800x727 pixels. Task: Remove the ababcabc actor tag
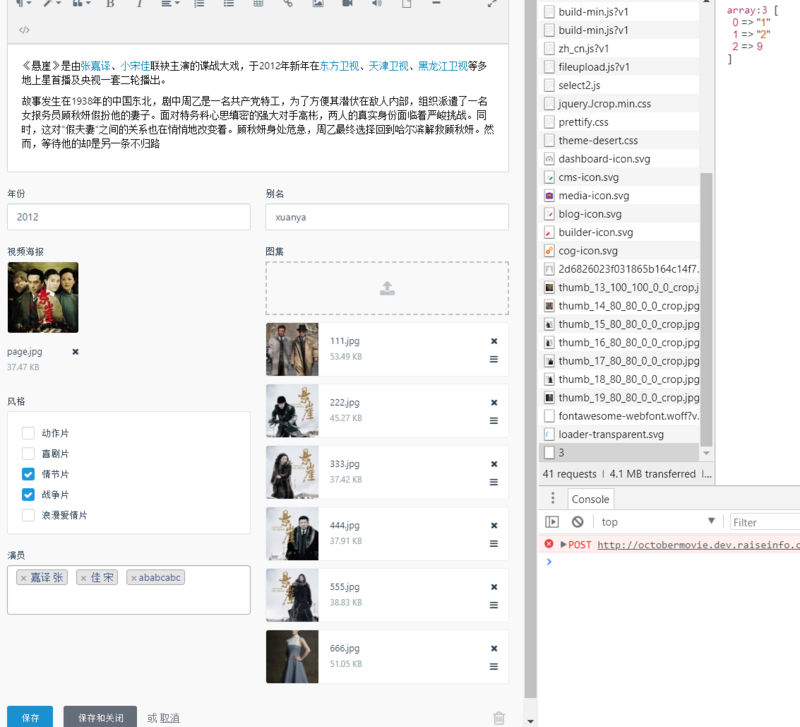134,578
